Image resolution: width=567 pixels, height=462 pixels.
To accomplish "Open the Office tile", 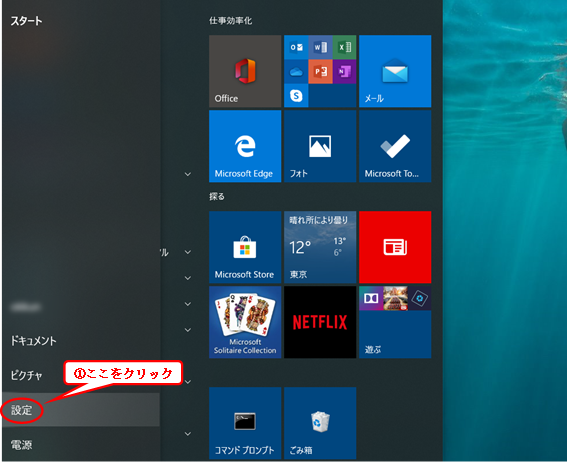I will click(x=245, y=71).
